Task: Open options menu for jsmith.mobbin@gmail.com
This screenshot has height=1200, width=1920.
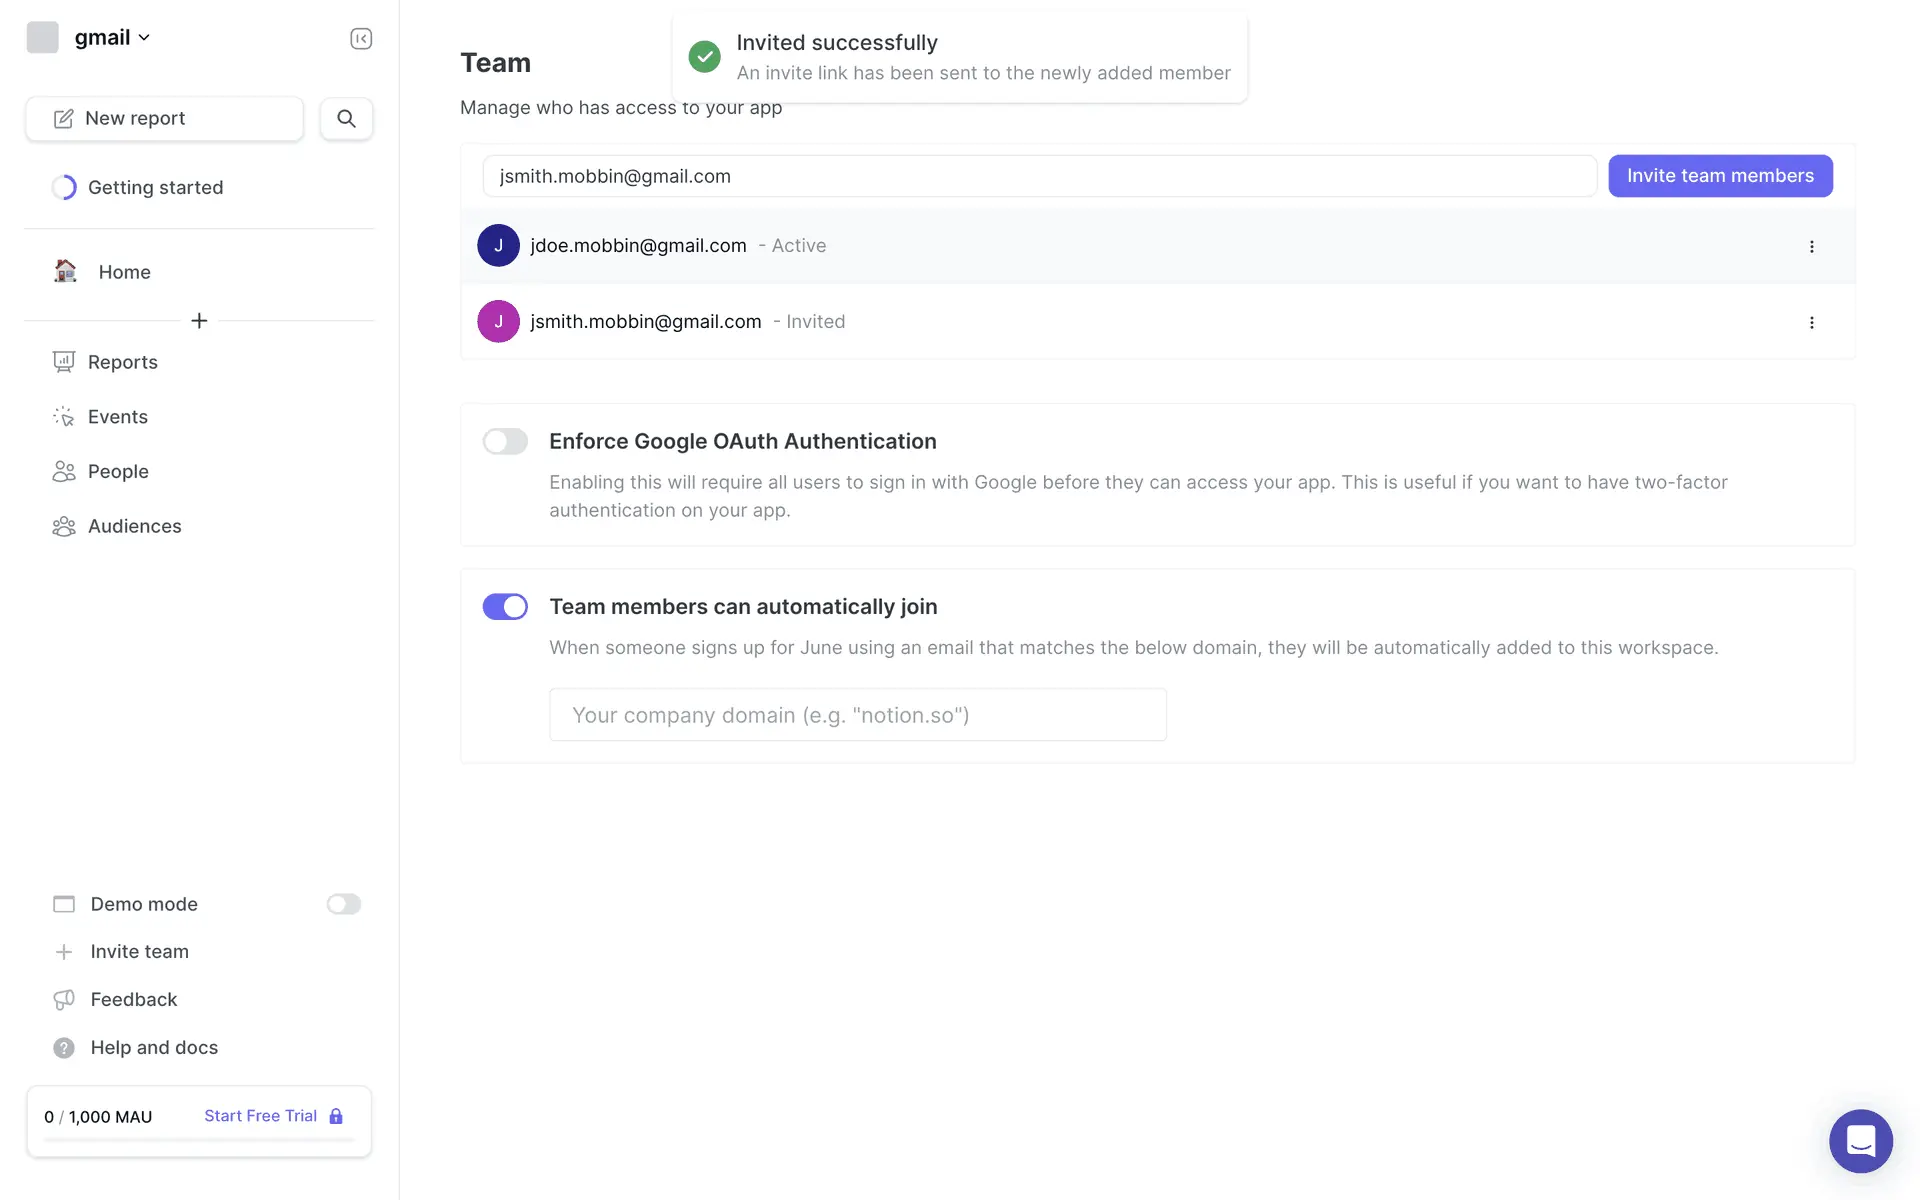Action: [1811, 322]
